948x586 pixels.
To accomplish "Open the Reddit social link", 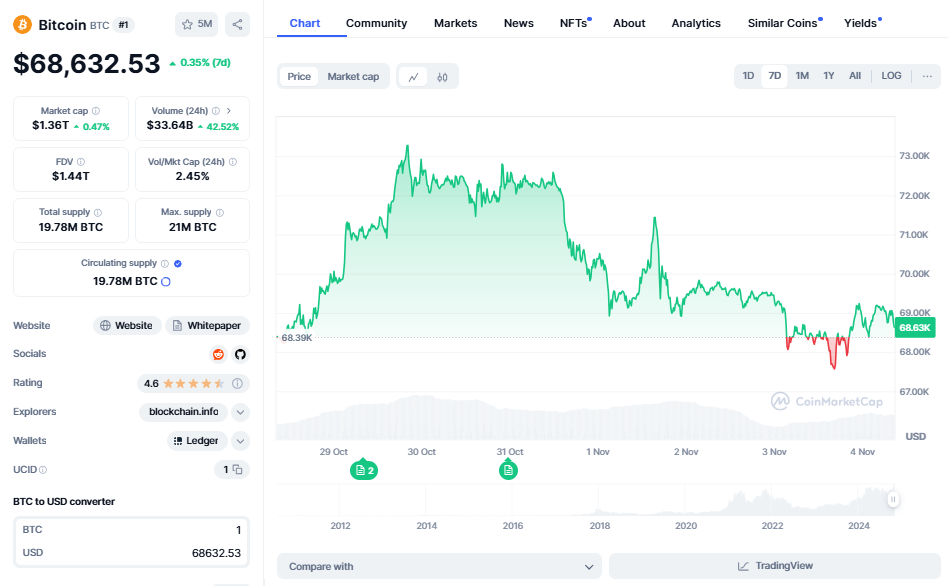I will (218, 354).
